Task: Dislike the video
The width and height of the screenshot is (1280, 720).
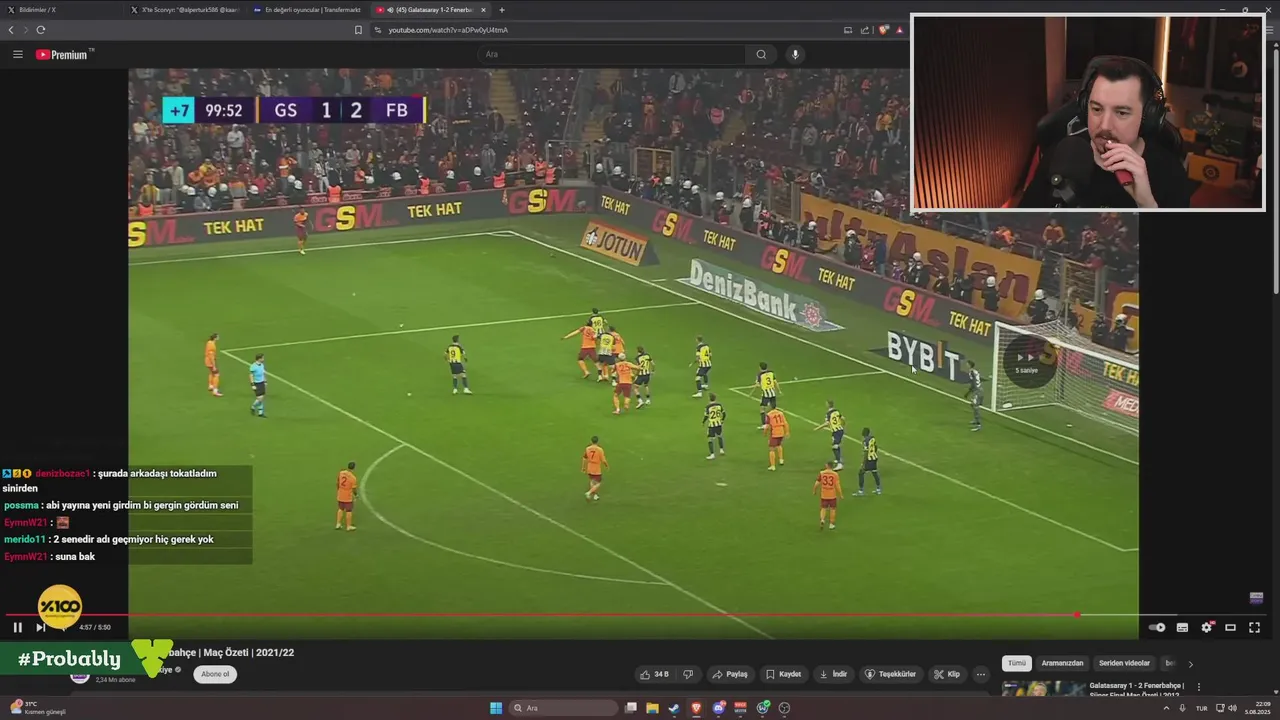Action: (688, 674)
